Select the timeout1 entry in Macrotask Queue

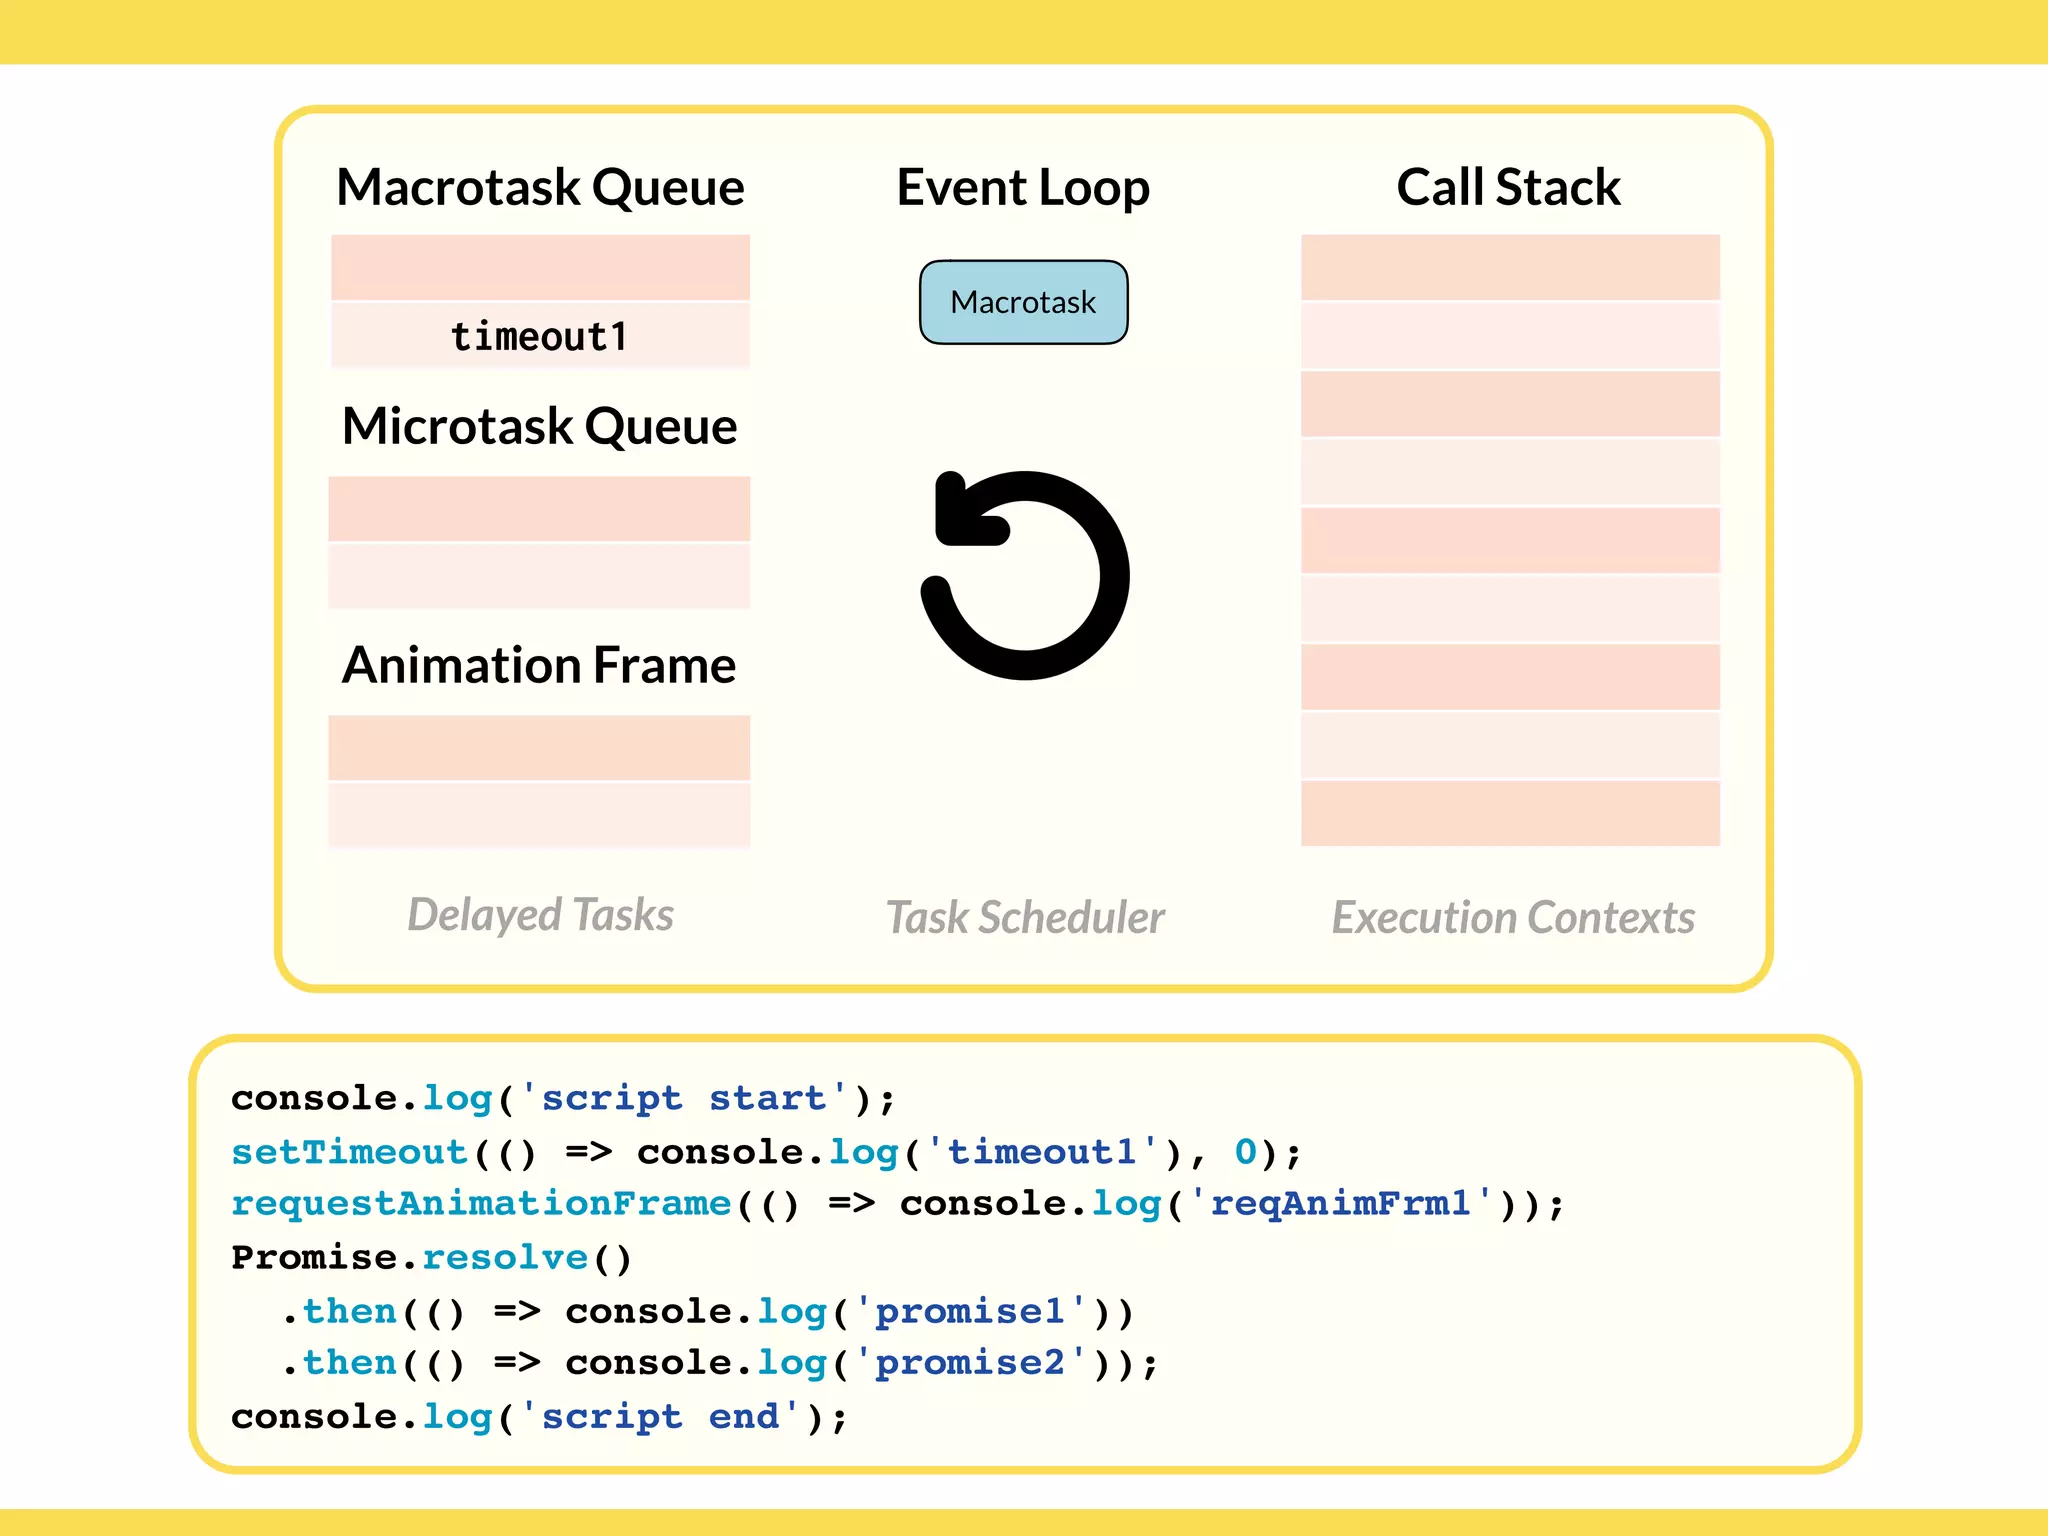click(x=540, y=336)
